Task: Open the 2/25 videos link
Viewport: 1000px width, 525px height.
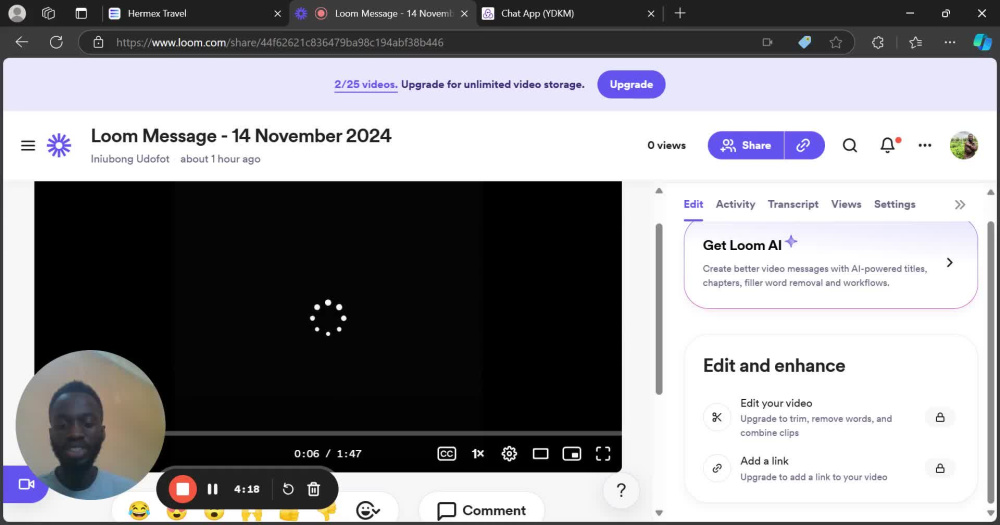Action: (x=365, y=84)
